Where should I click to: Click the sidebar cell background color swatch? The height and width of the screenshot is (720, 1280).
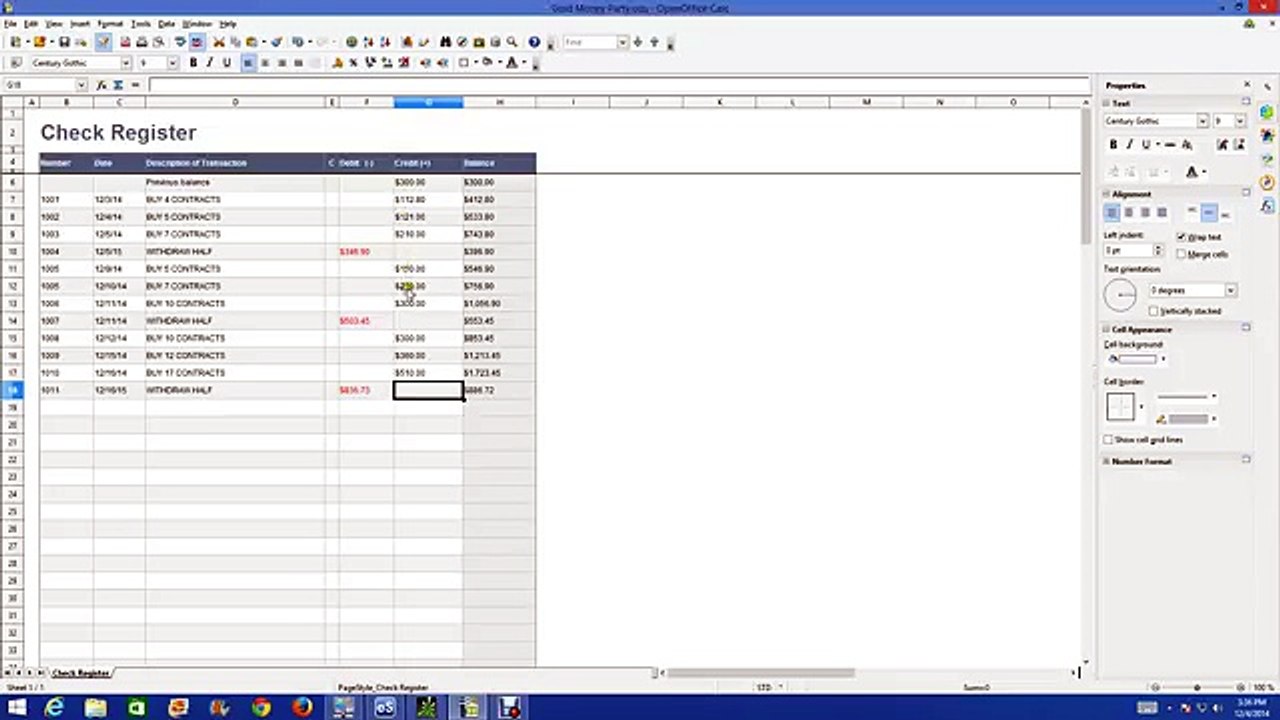pos(1139,359)
